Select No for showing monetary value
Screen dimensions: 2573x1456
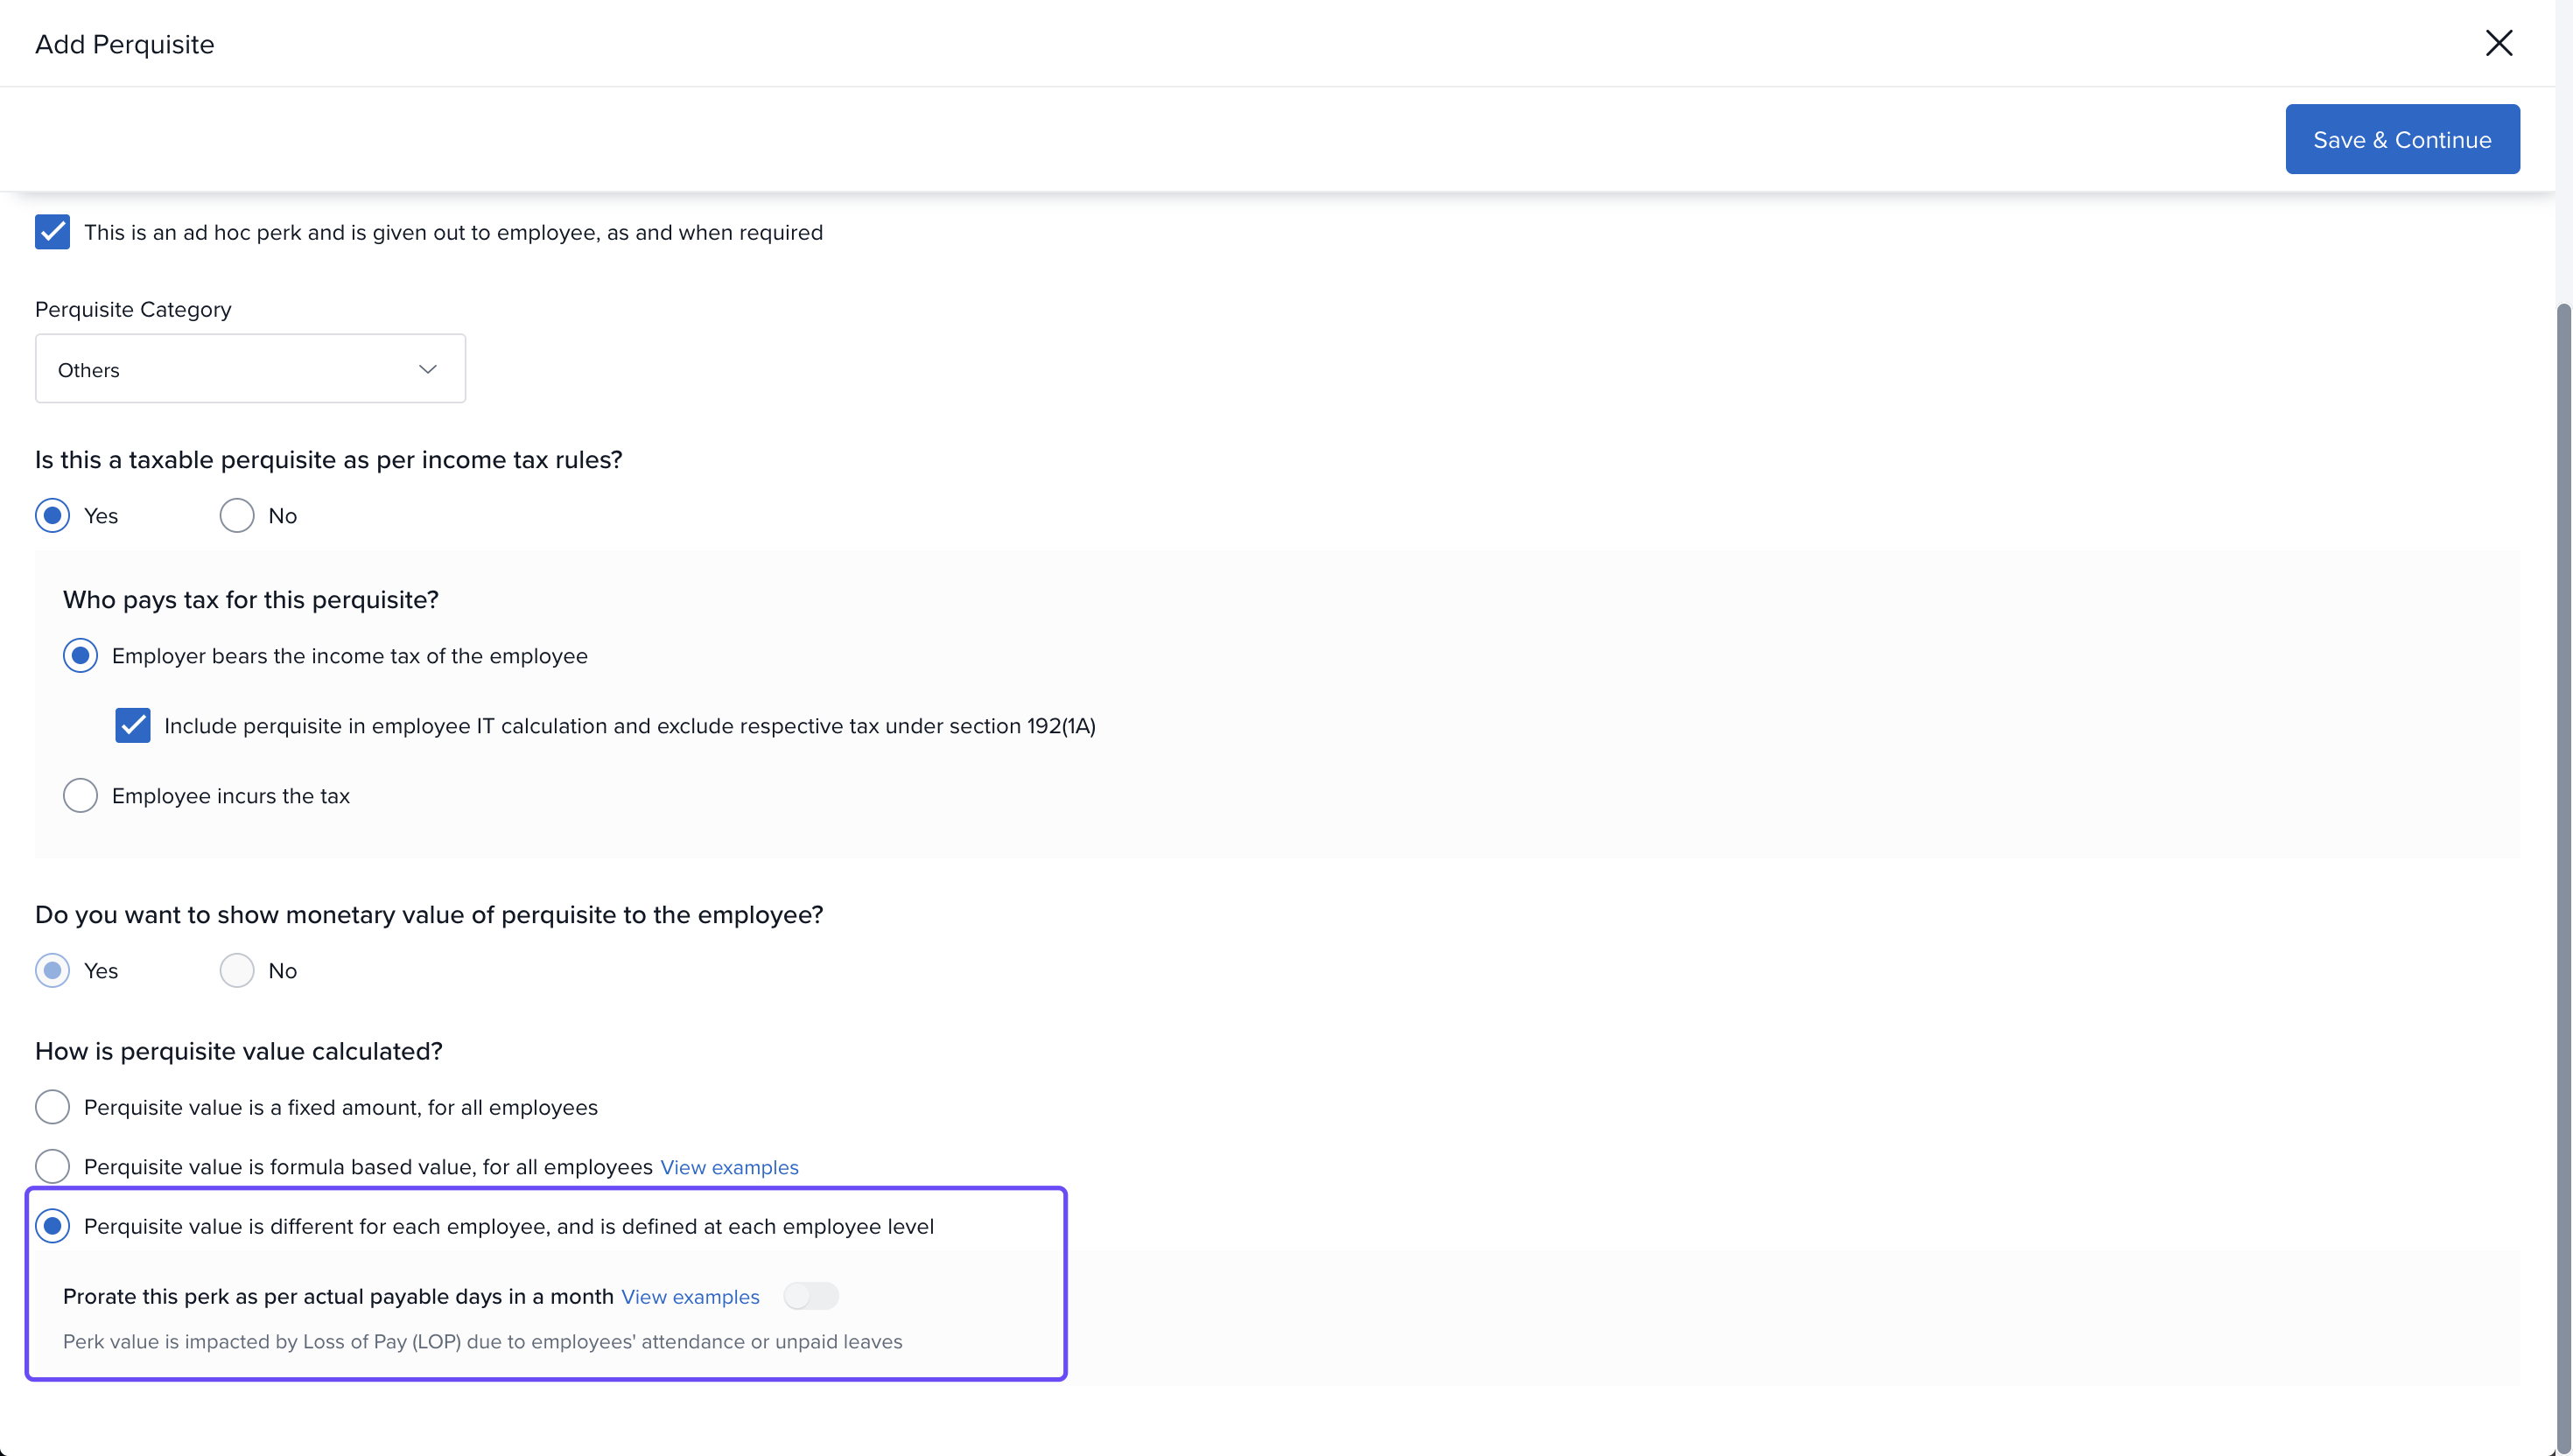click(x=237, y=971)
